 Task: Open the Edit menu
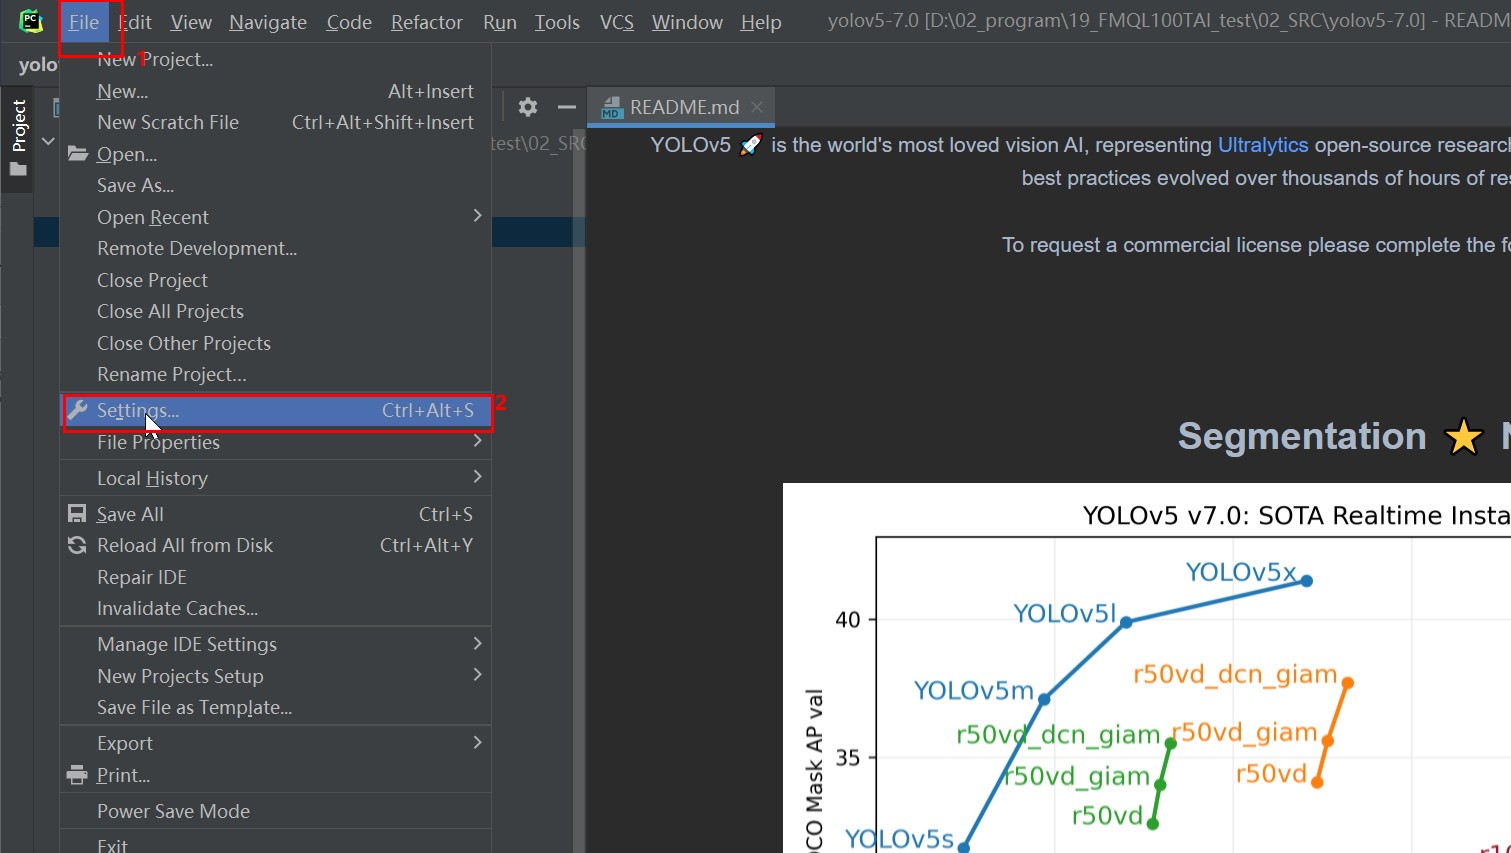tap(135, 22)
